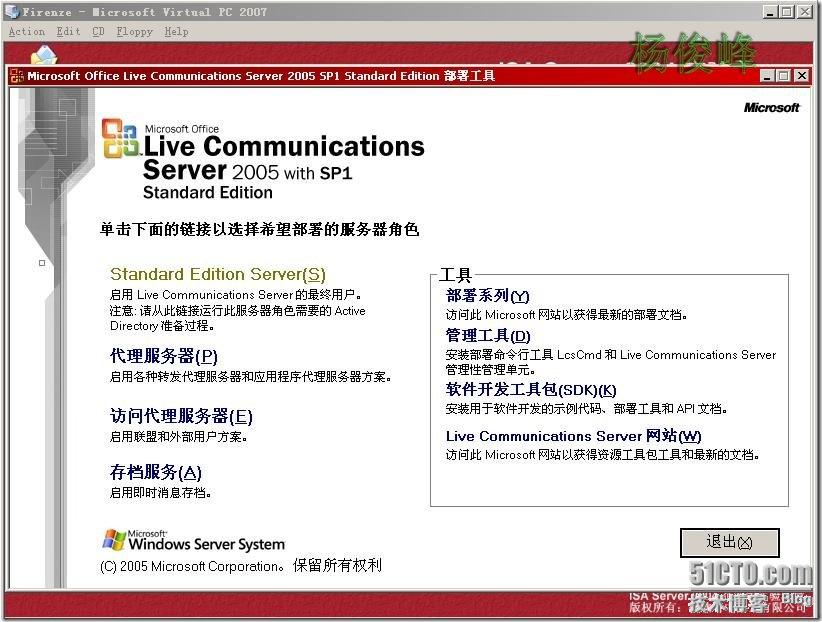Click the deployment tool title bar icon

16,76
